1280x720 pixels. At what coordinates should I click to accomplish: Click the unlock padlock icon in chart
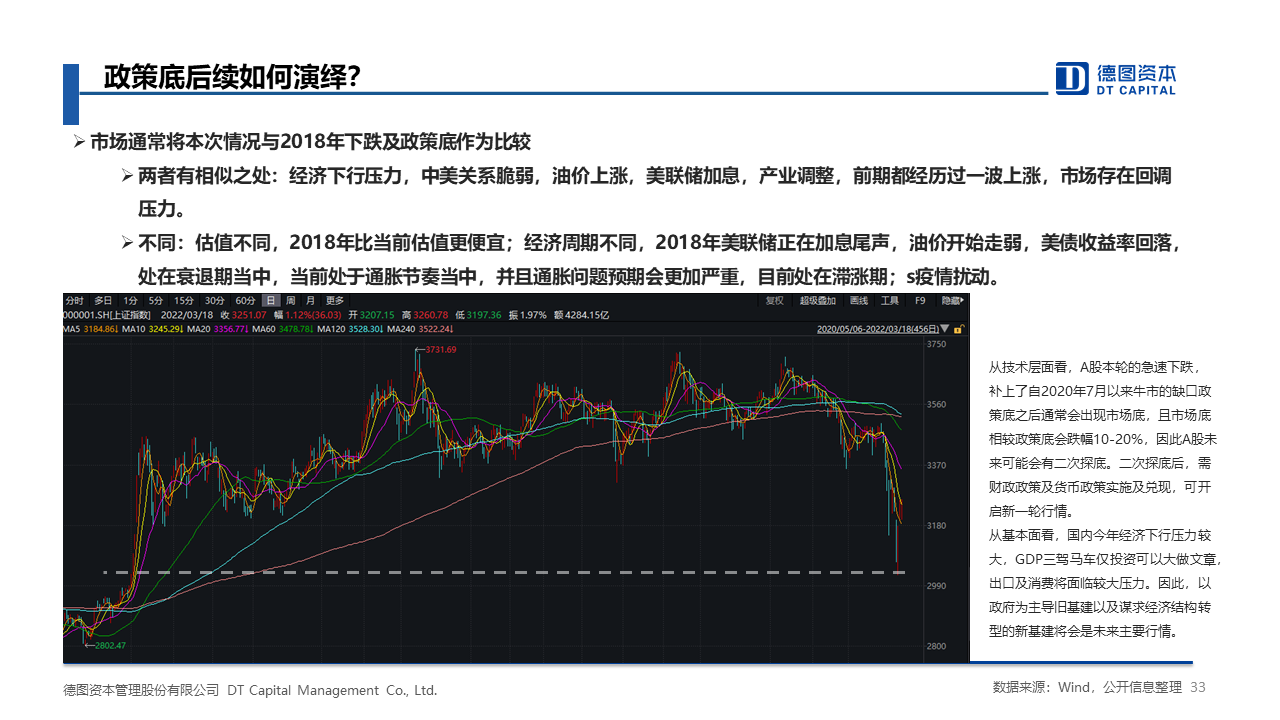pos(960,328)
